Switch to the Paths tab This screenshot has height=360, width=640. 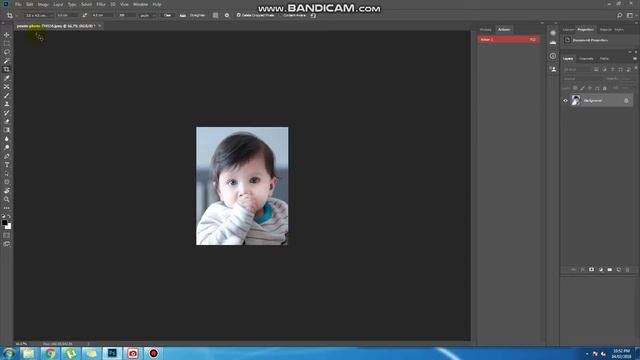604,59
